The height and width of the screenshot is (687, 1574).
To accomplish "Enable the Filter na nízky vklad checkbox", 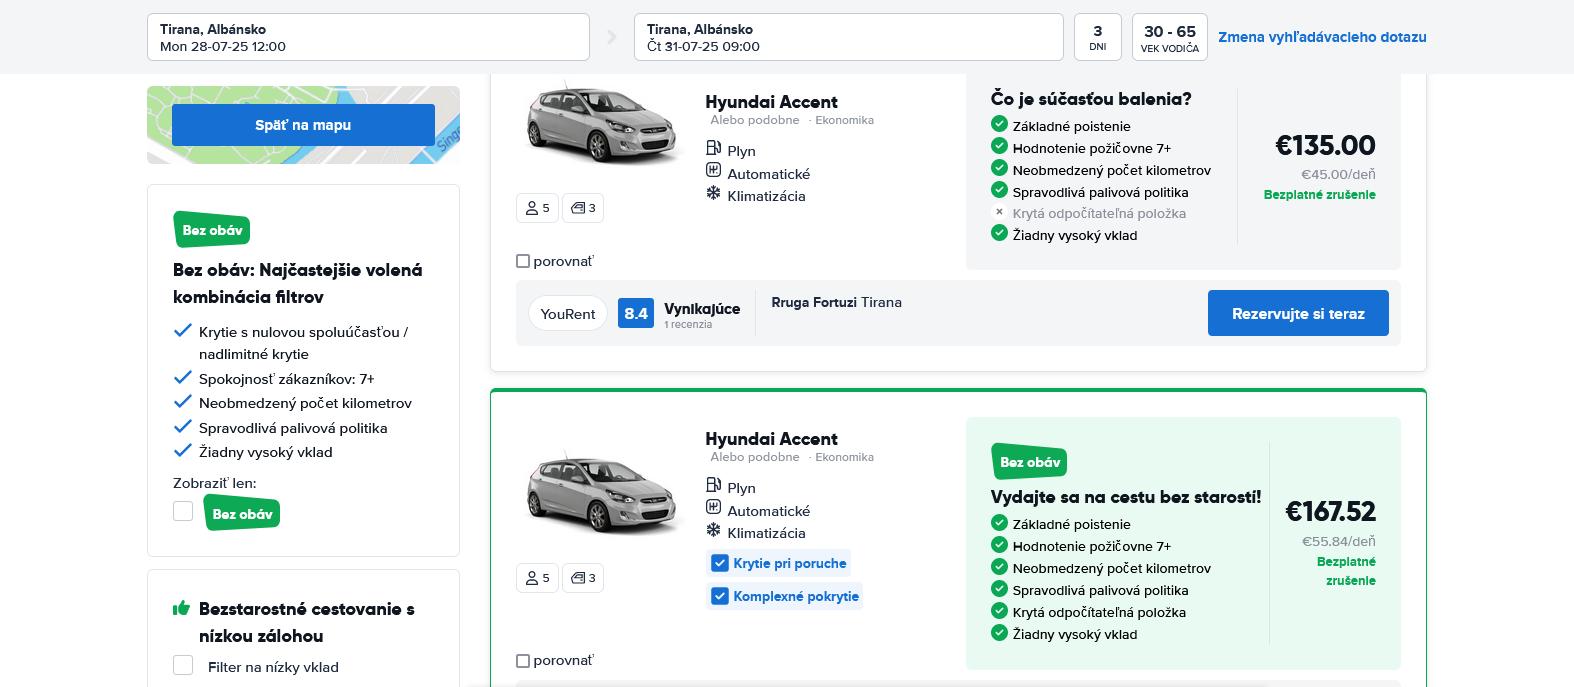I will pos(183,666).
